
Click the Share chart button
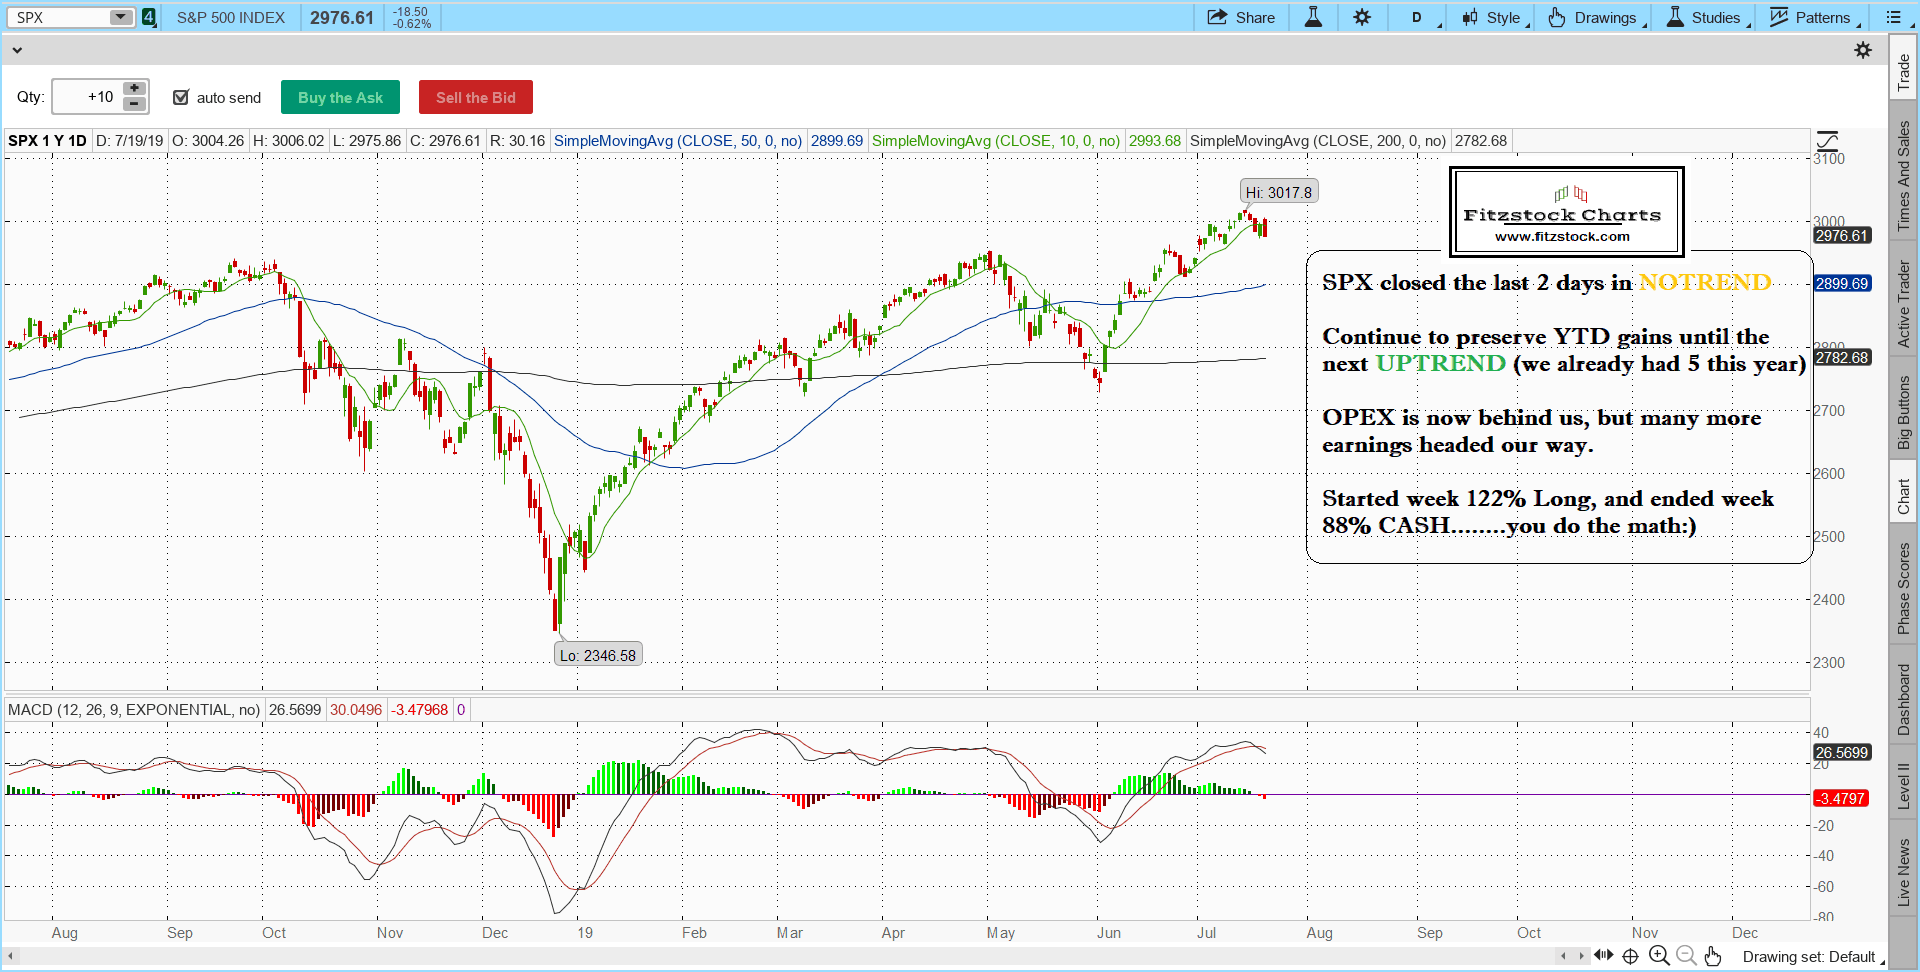click(x=1241, y=17)
